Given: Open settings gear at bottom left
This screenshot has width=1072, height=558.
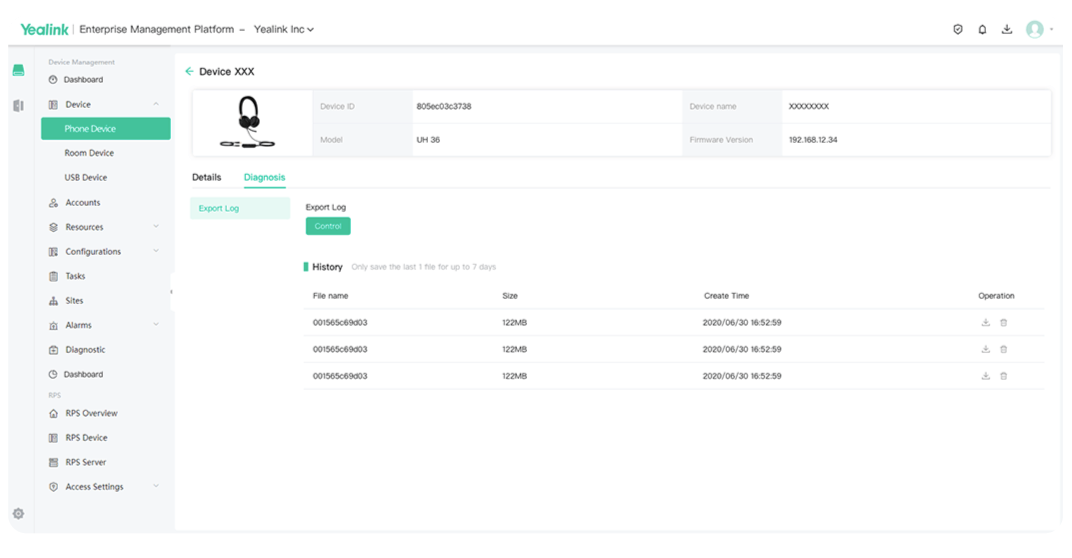Looking at the screenshot, I should click(x=18, y=514).
